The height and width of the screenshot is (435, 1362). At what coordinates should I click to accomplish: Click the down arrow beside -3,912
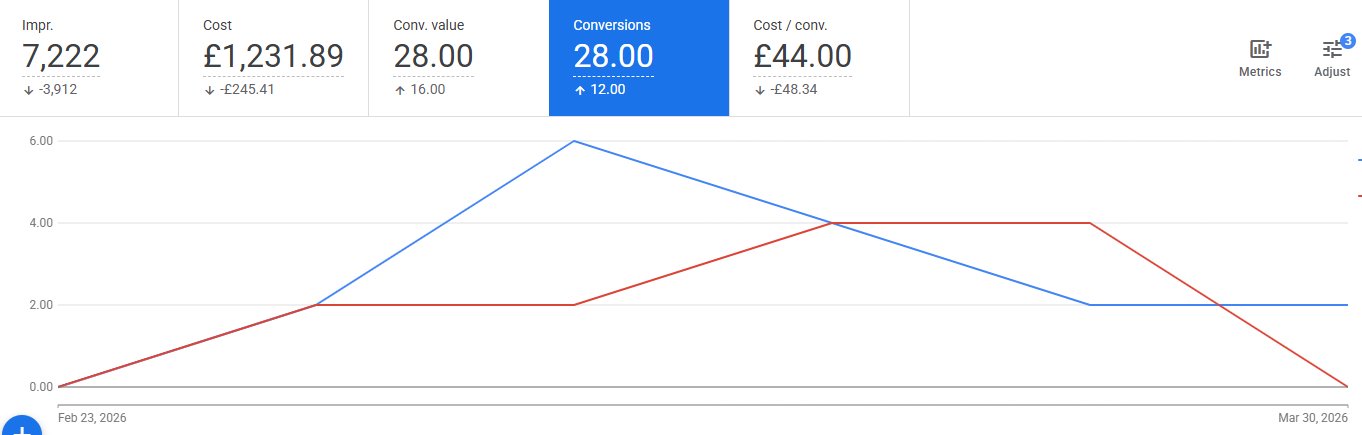point(27,89)
